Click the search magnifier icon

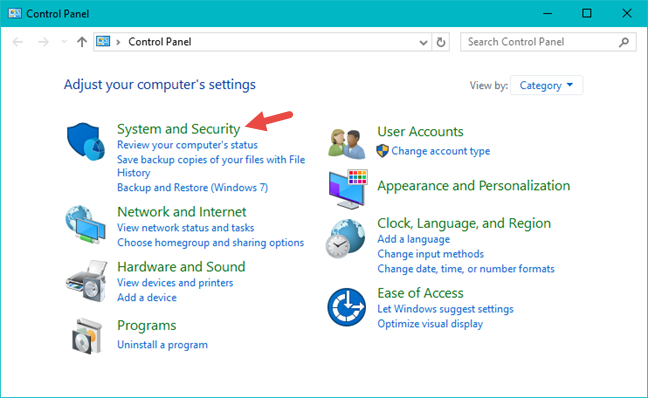(624, 42)
